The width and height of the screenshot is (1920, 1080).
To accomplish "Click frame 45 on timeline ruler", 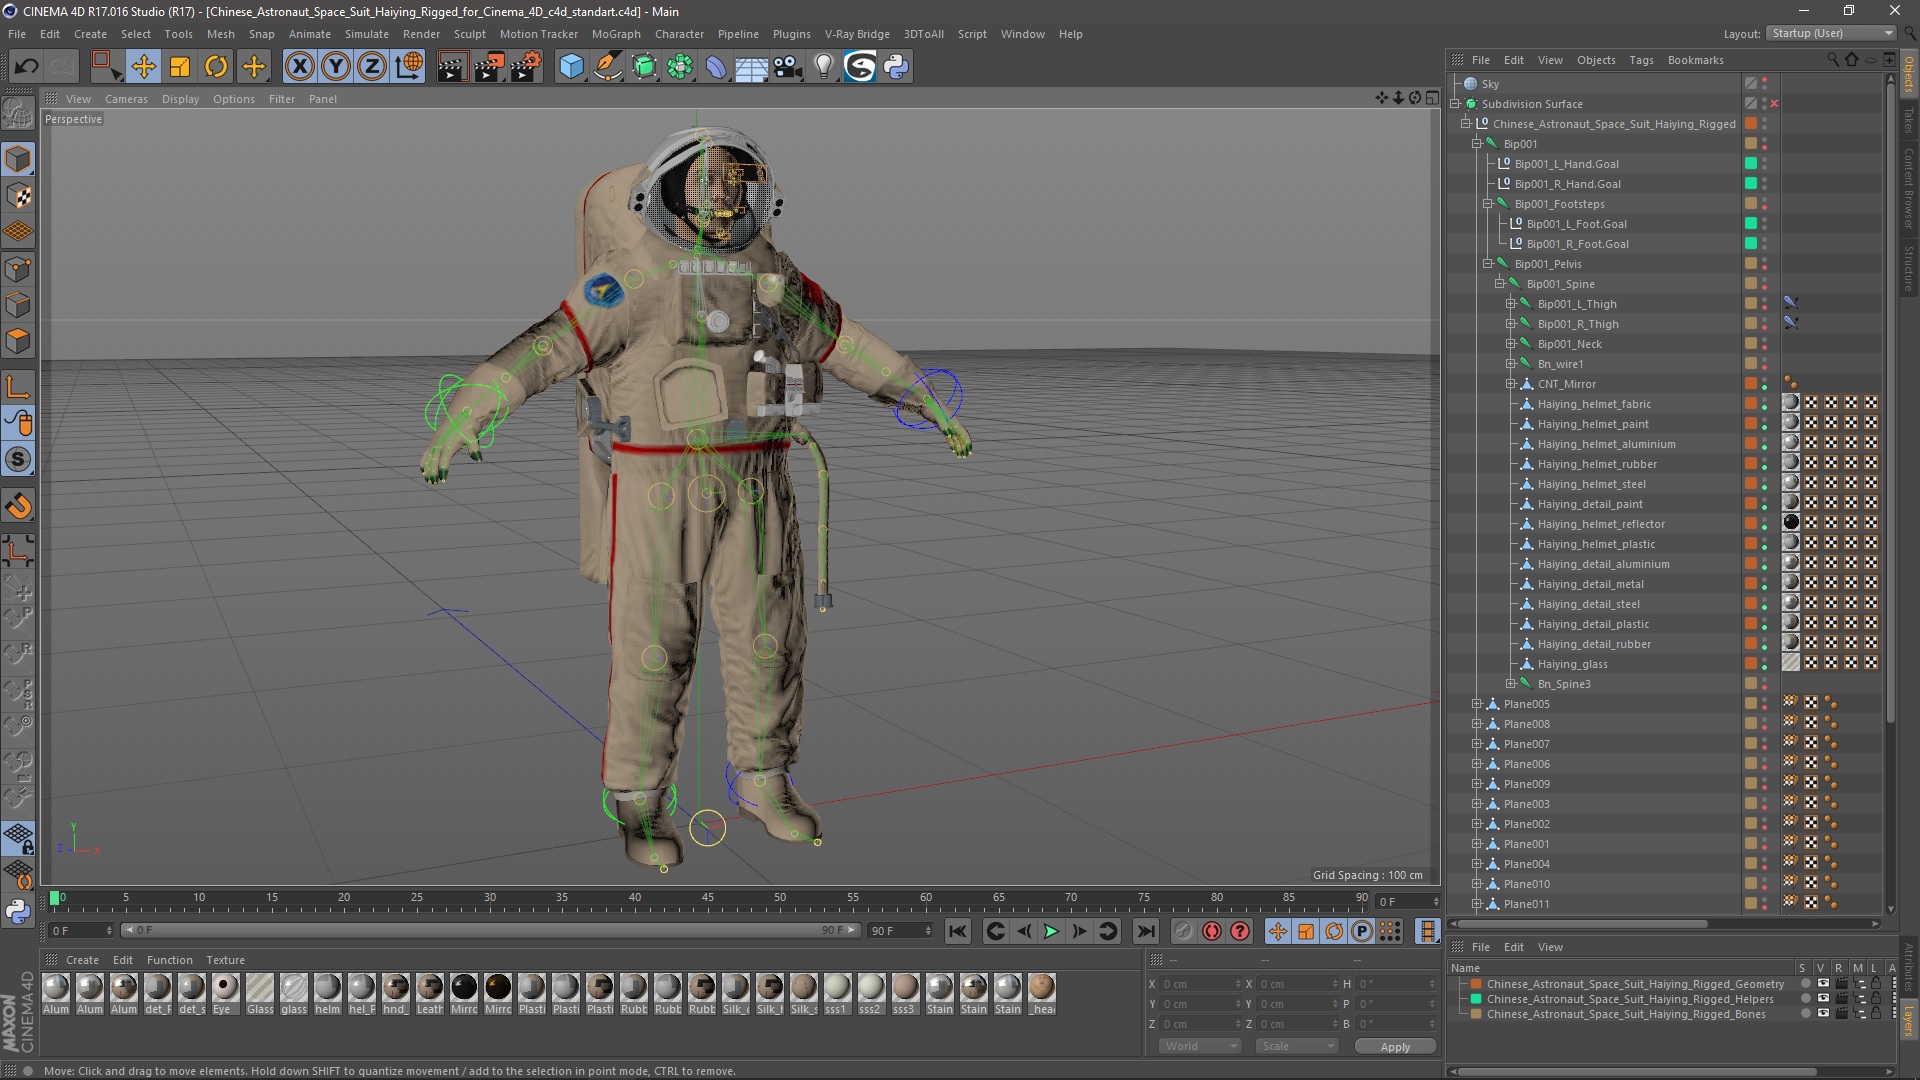I will (x=708, y=898).
